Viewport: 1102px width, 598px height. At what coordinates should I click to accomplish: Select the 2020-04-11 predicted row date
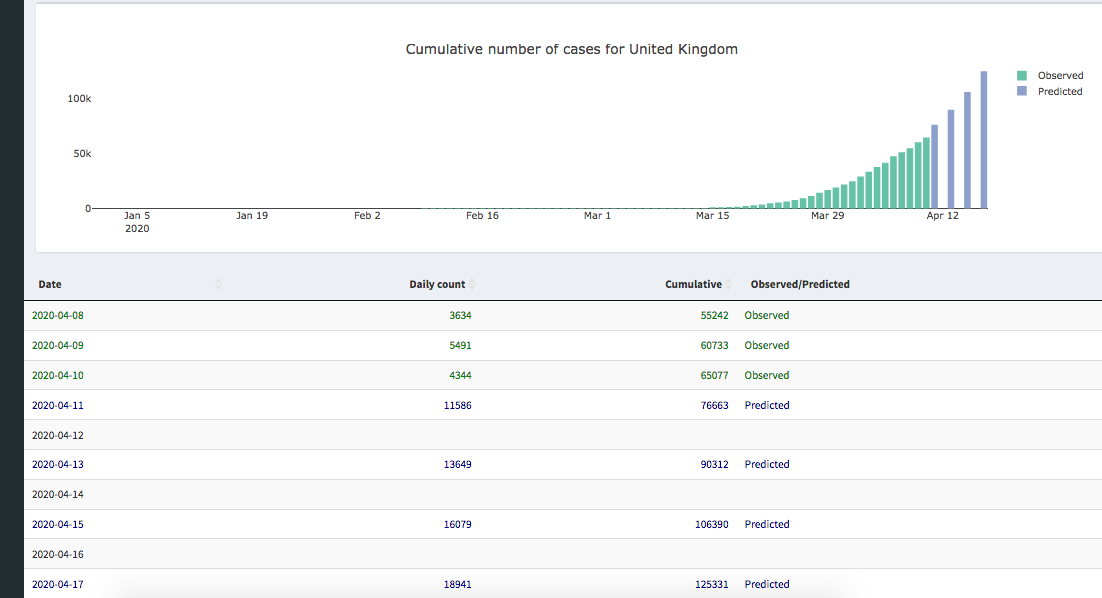pos(58,405)
